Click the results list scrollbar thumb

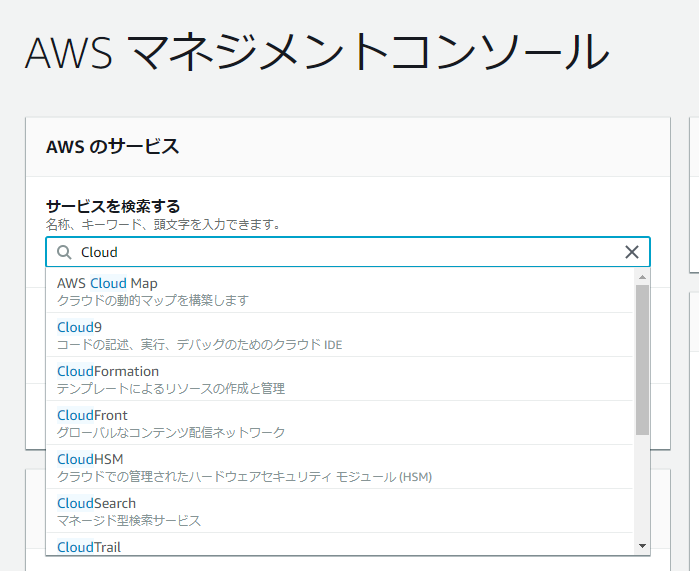[x=642, y=360]
